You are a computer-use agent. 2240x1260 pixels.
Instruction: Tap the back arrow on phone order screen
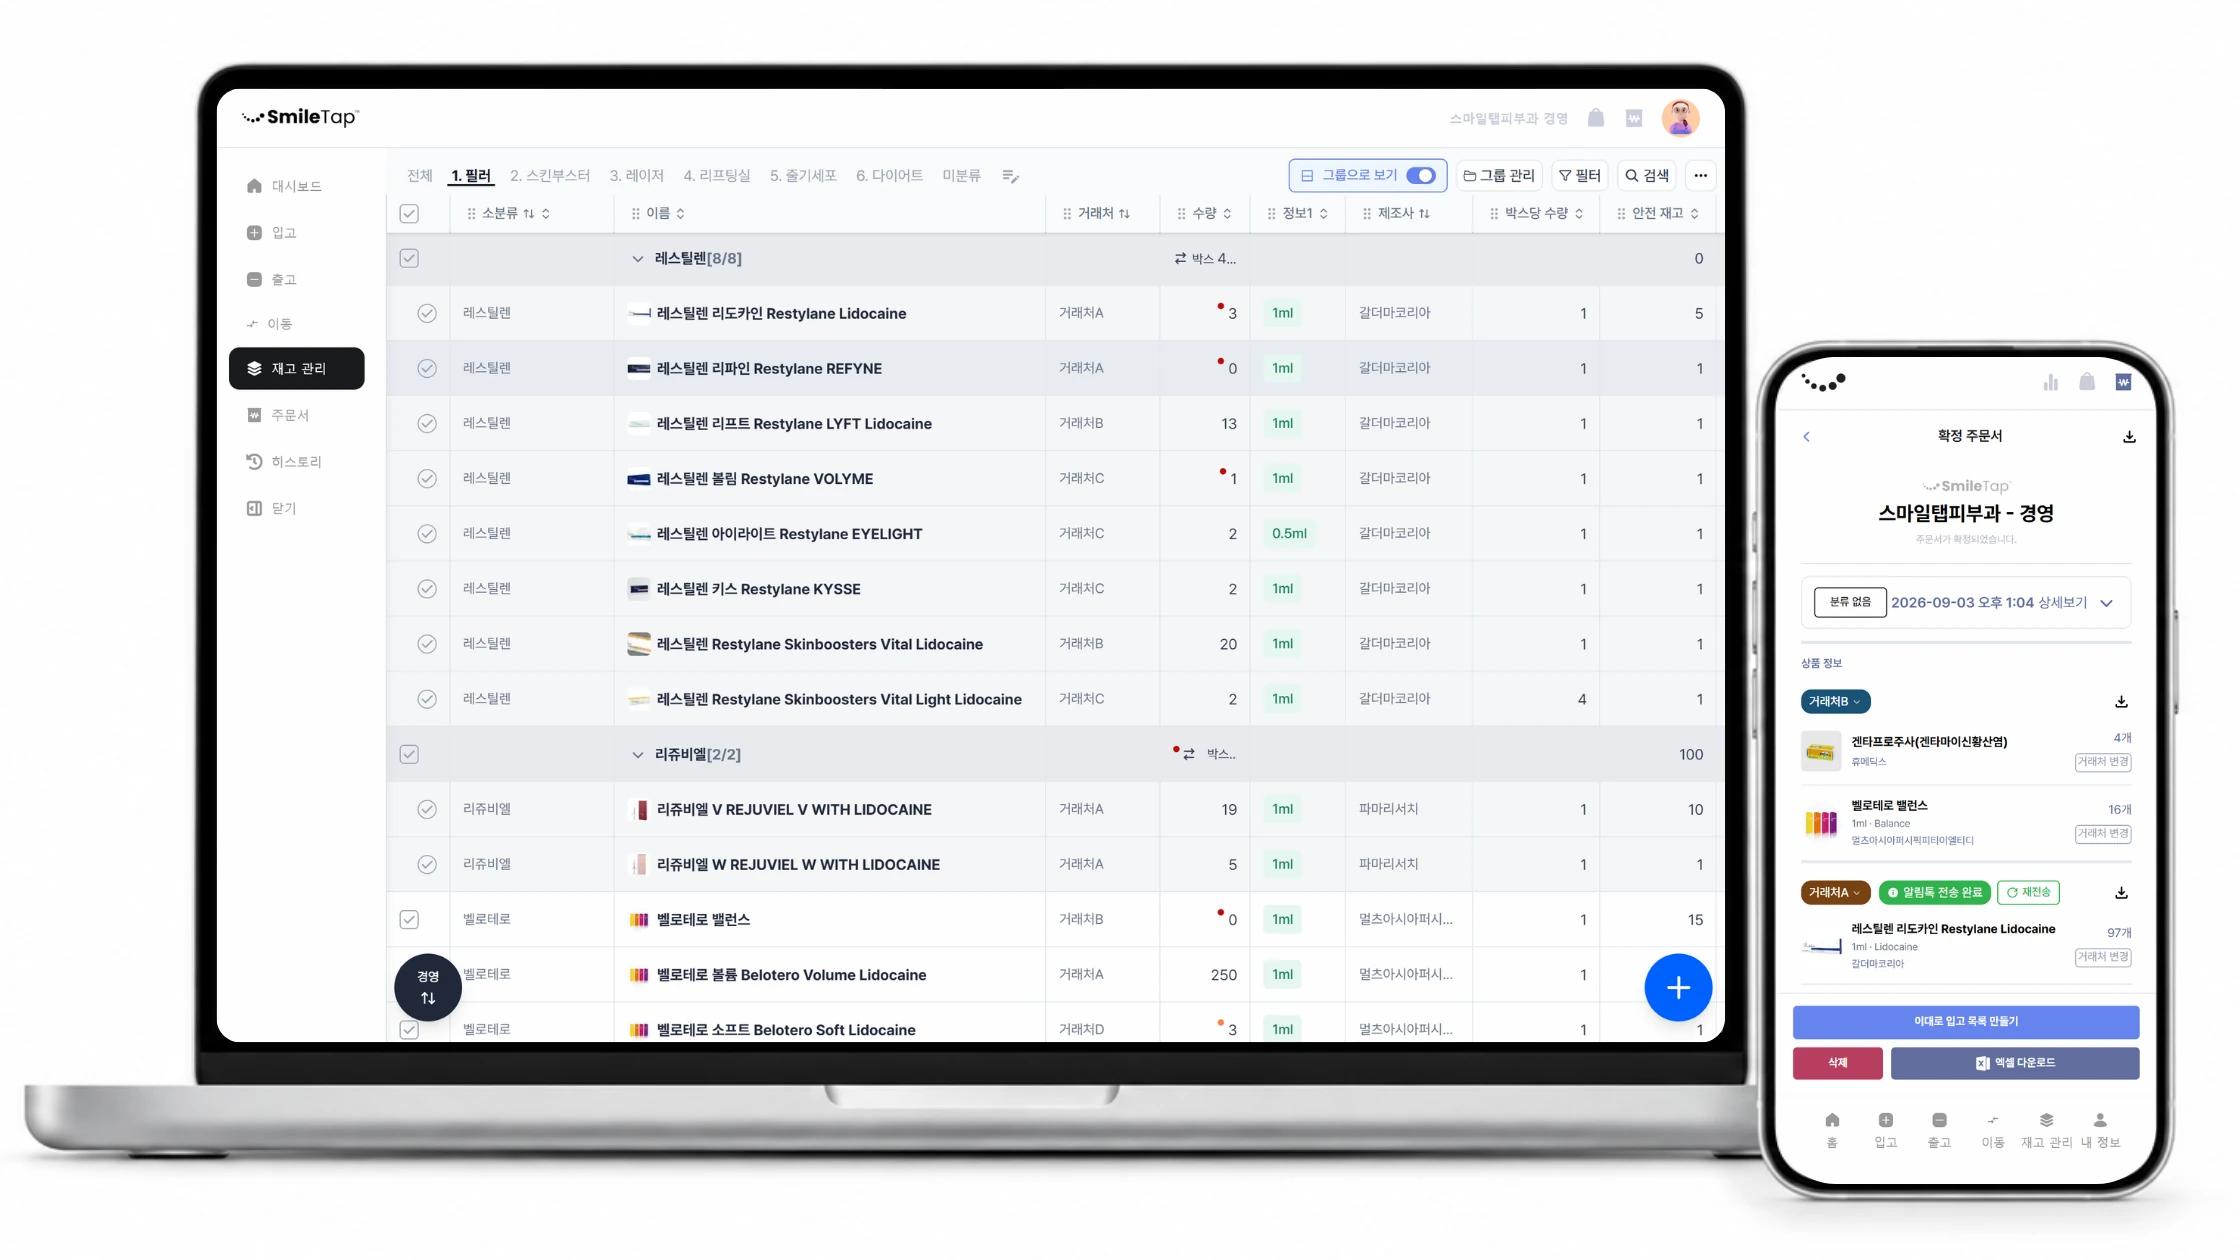pyautogui.click(x=1806, y=436)
